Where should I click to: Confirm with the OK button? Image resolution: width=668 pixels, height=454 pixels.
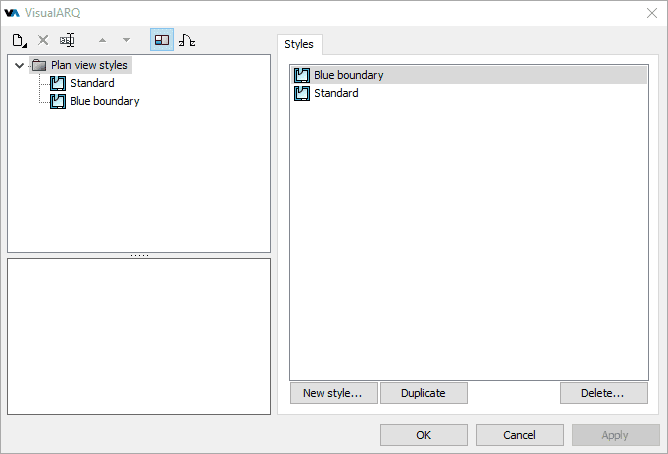(x=423, y=435)
